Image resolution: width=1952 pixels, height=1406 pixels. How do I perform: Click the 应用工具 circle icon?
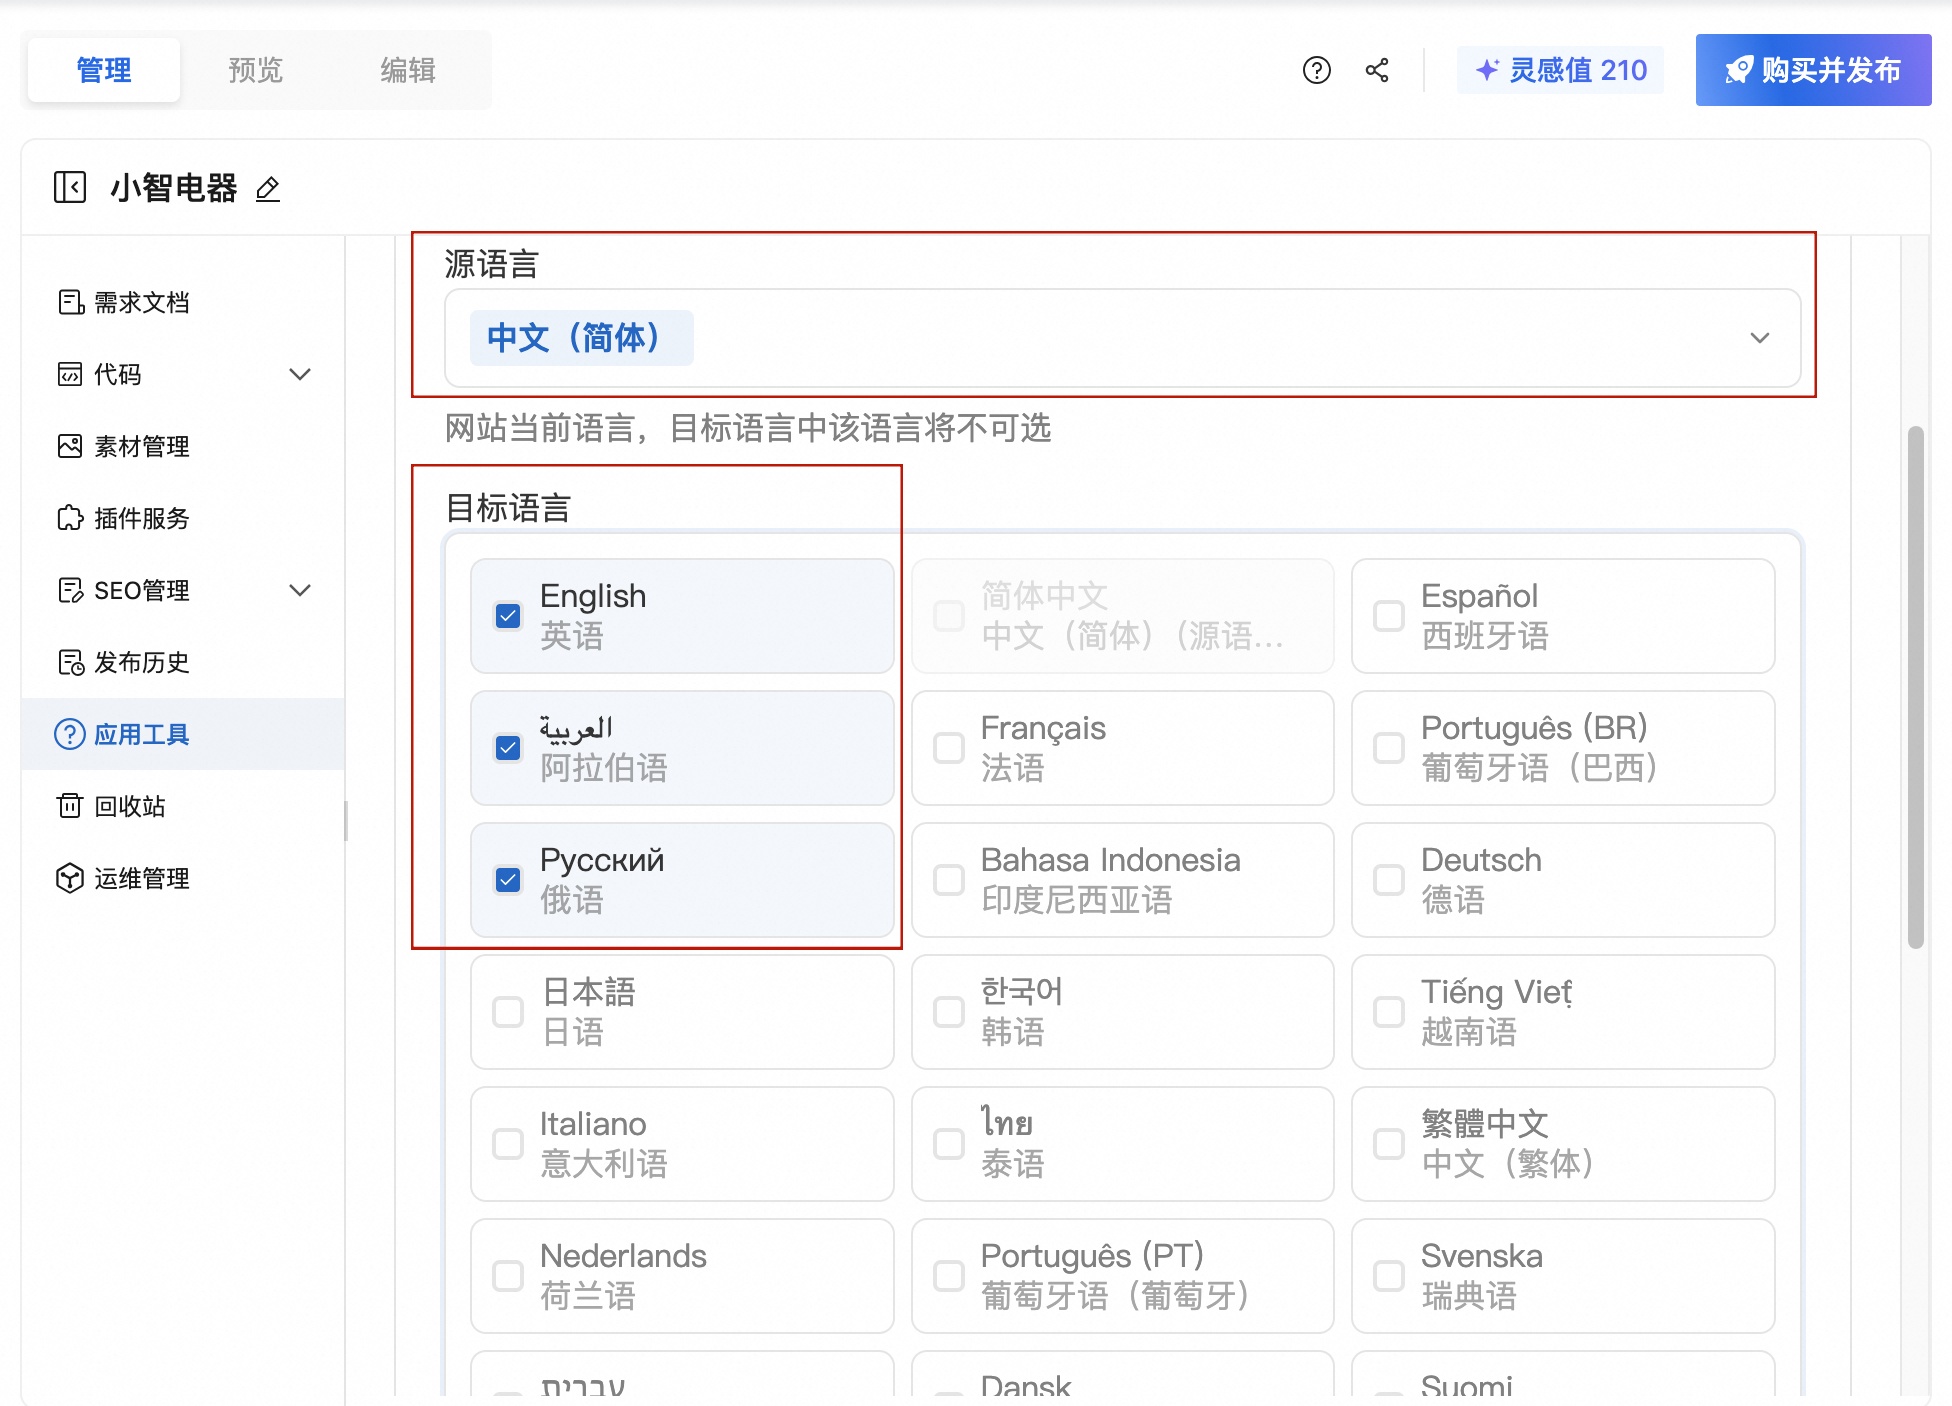[70, 734]
